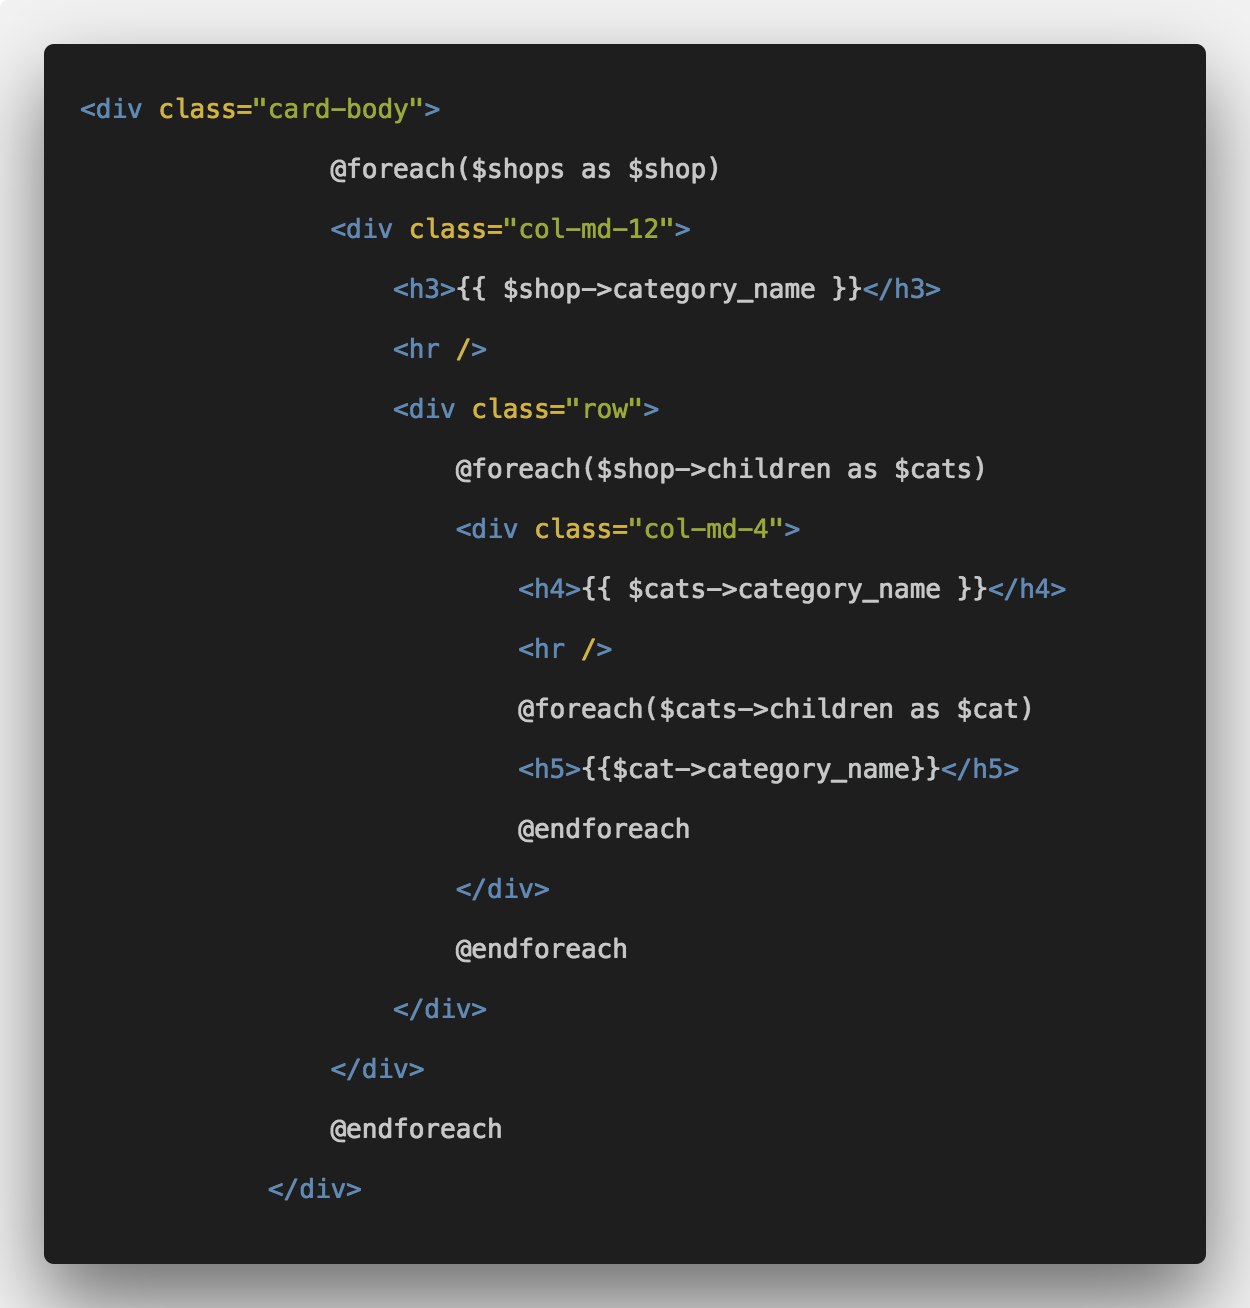The height and width of the screenshot is (1308, 1250).
Task: Click @endforeach after the col-md-4 closing div
Action: point(541,949)
